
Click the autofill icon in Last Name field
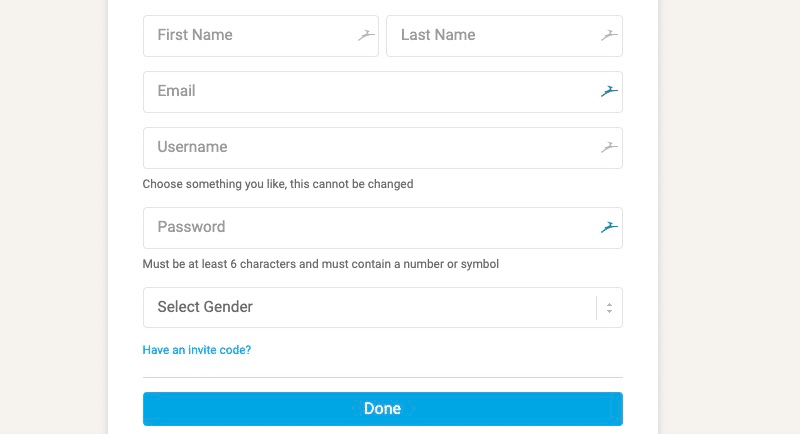pyautogui.click(x=609, y=35)
